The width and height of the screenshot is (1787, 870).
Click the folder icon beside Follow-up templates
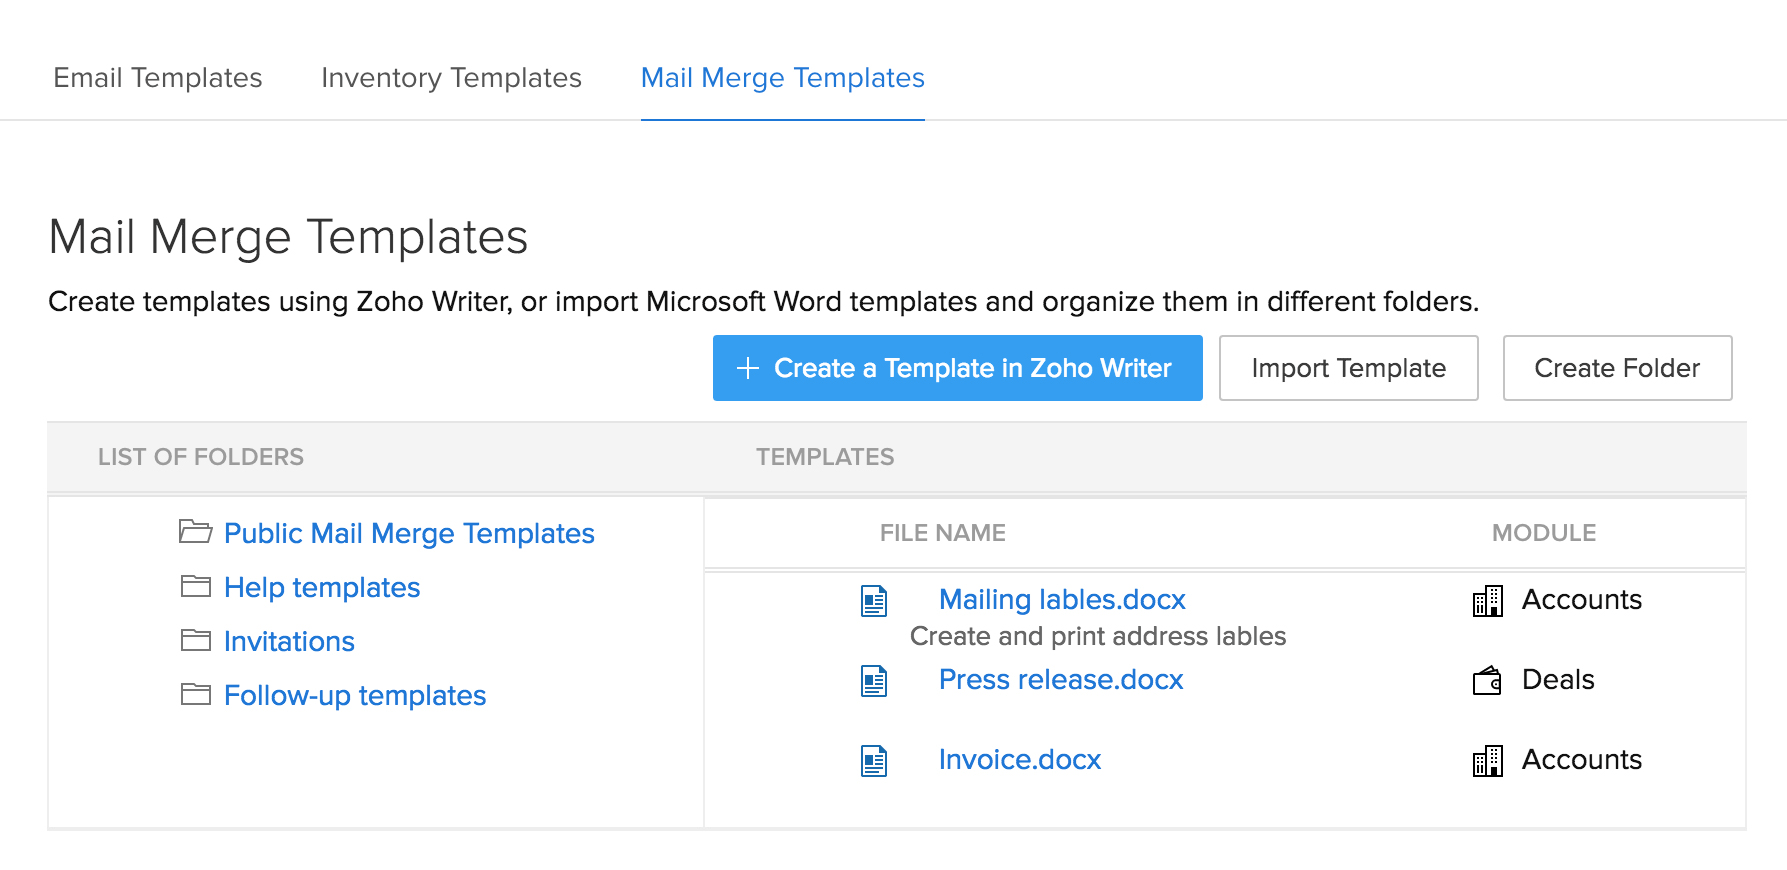click(x=196, y=694)
